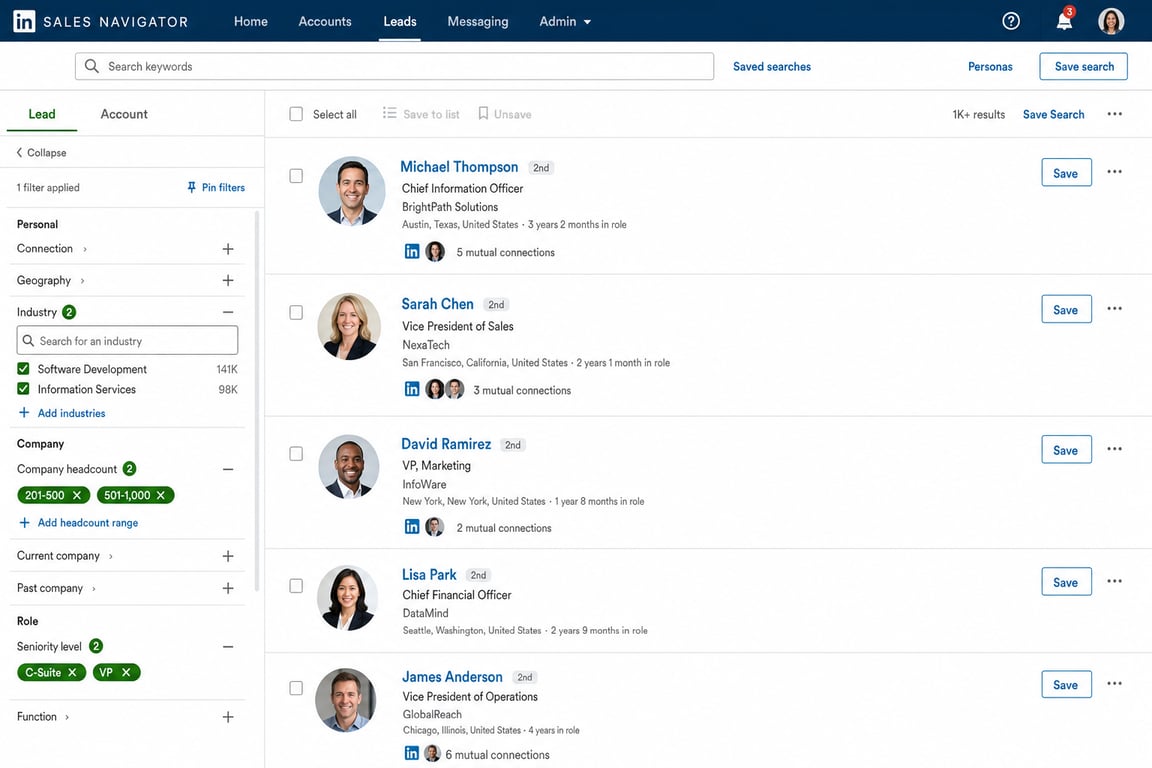This screenshot has height=768, width=1152.
Task: Collapse the Seniority level filter
Action: point(228,647)
